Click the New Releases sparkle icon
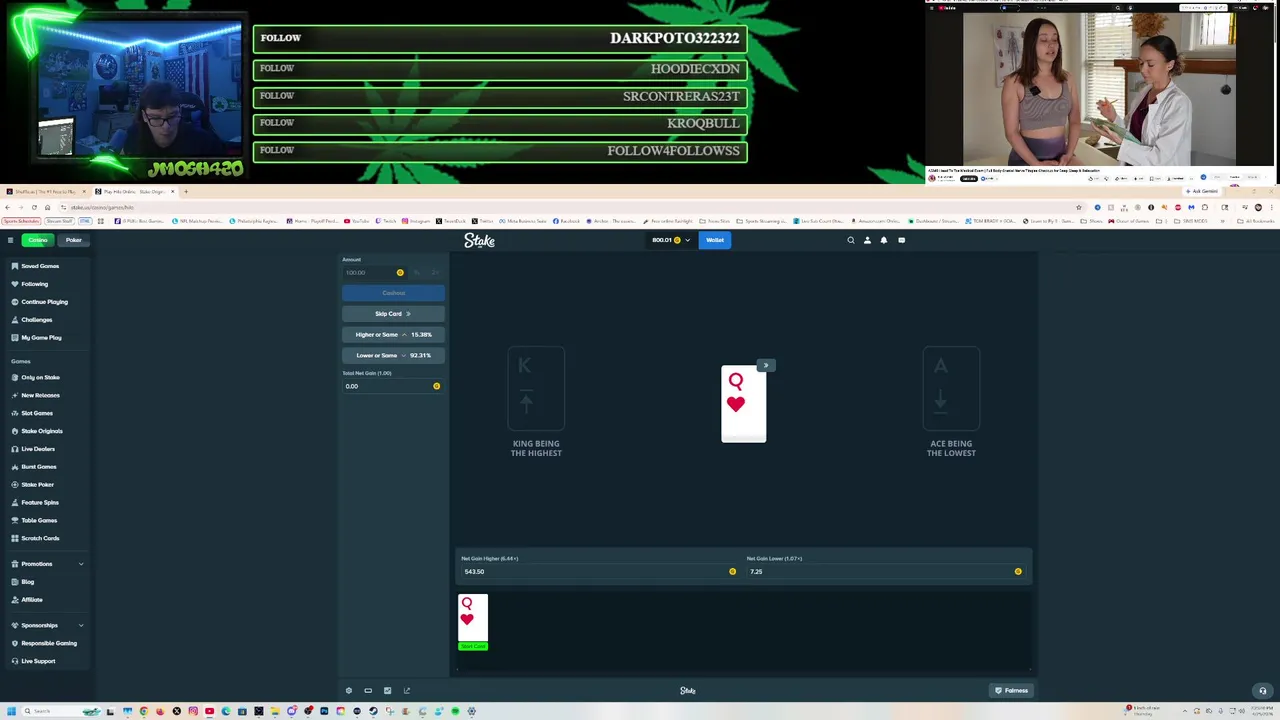Viewport: 1280px width, 720px height. (14, 395)
